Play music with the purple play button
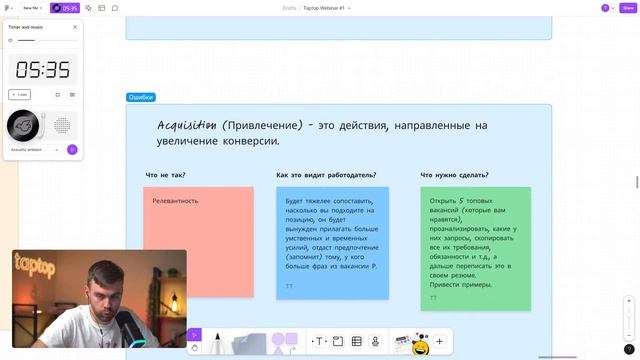 pos(72,150)
